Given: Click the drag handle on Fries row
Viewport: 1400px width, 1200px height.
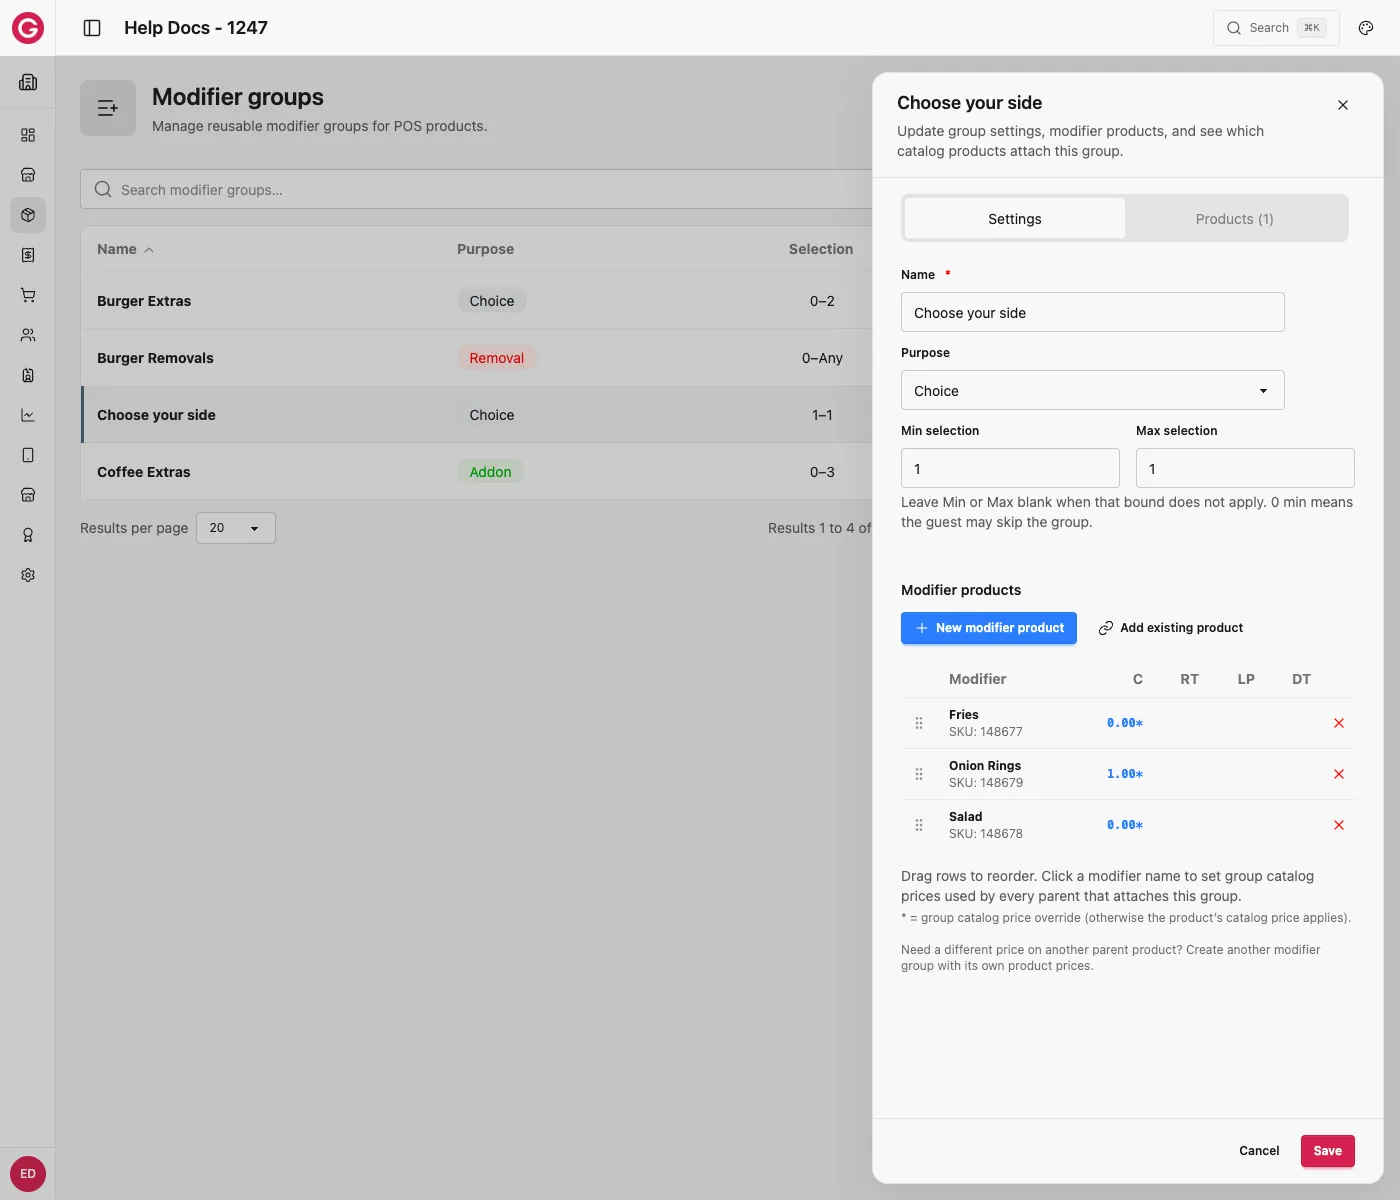Looking at the screenshot, I should click(919, 723).
